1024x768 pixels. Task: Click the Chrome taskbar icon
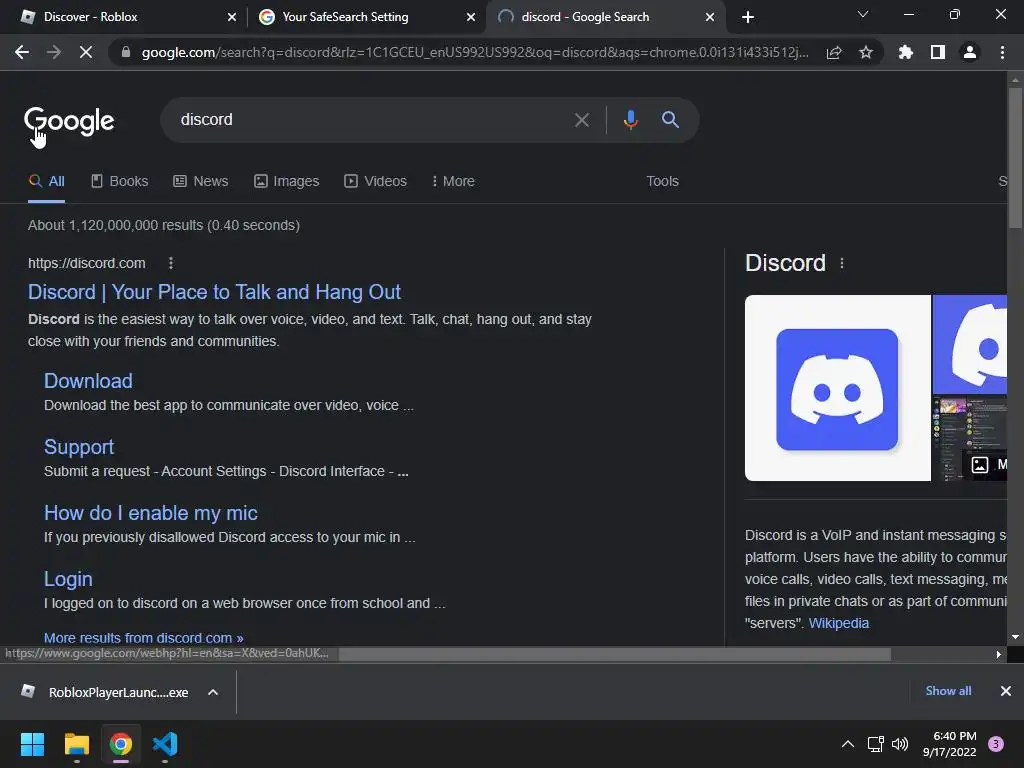[120, 744]
